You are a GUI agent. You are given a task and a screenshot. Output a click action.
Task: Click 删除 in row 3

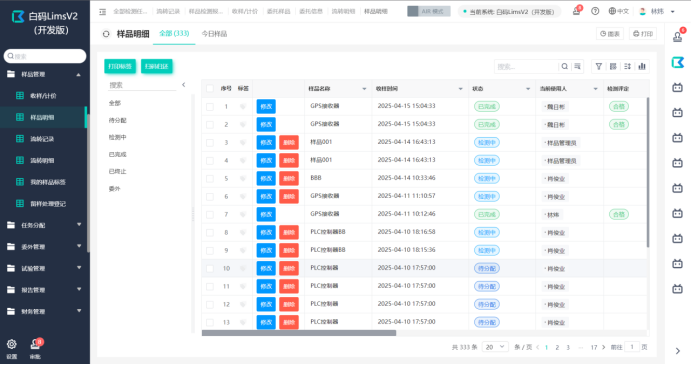(289, 143)
